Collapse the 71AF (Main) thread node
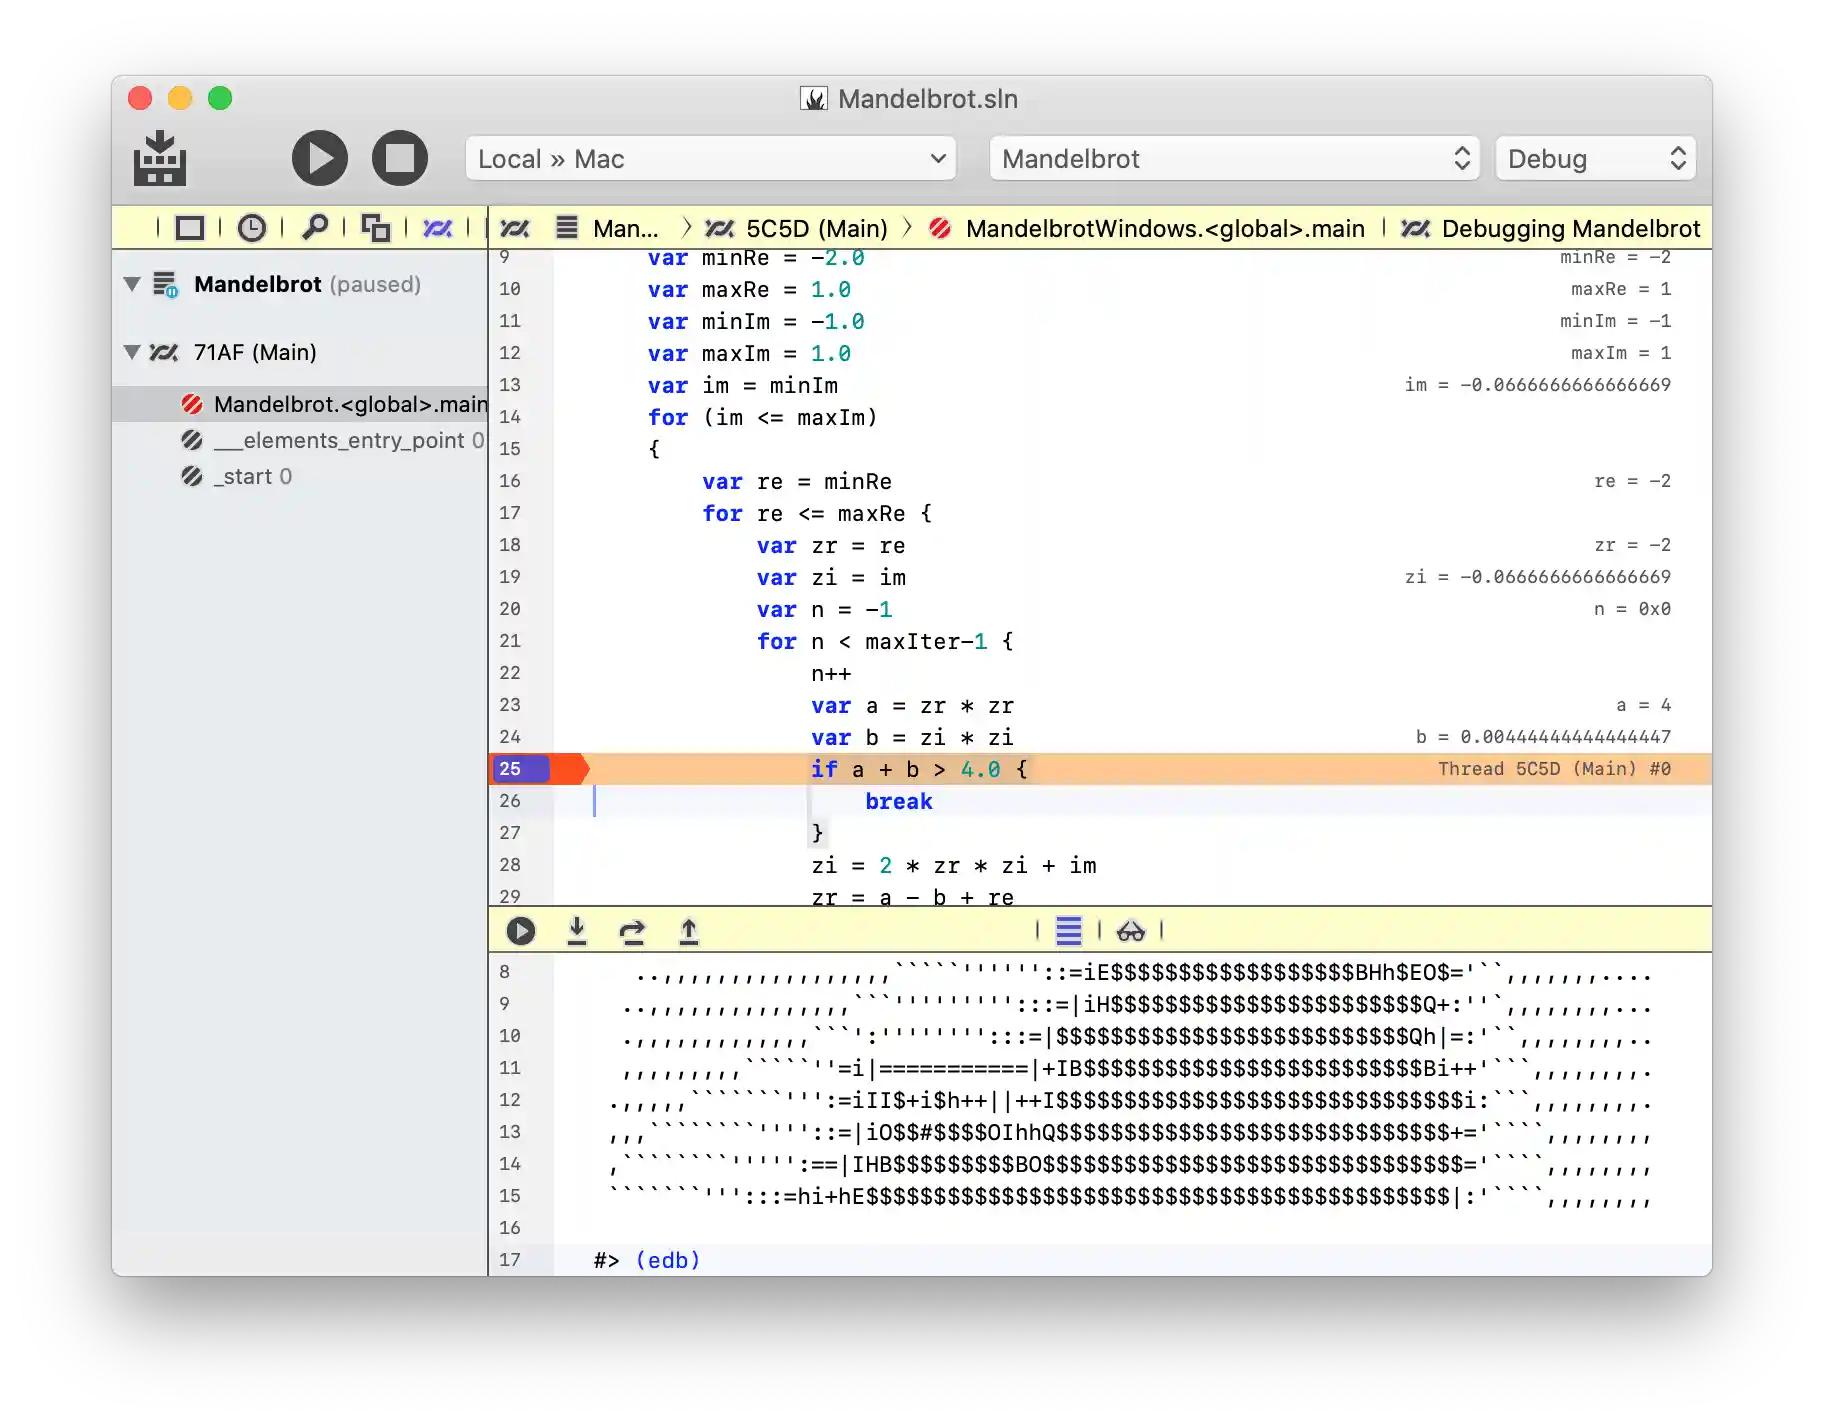 132,352
